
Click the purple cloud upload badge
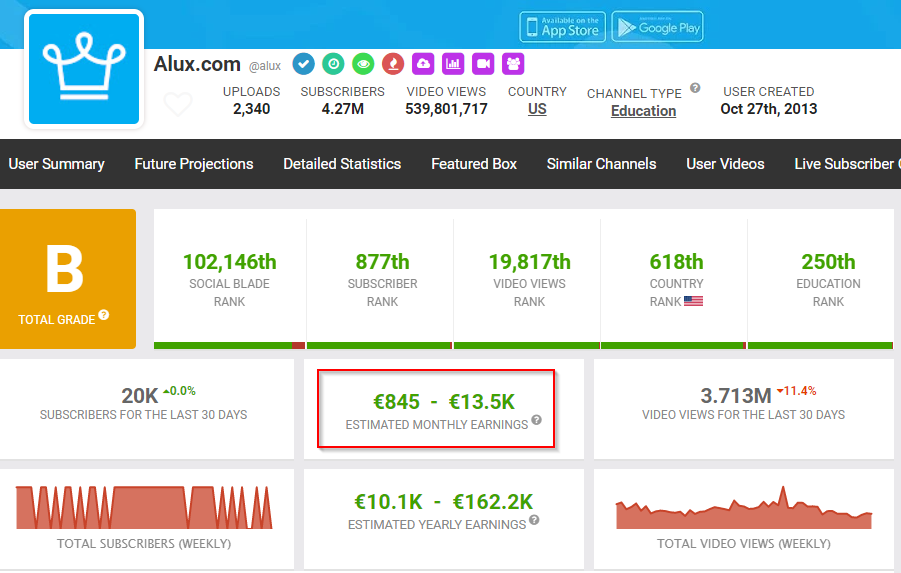pos(423,64)
